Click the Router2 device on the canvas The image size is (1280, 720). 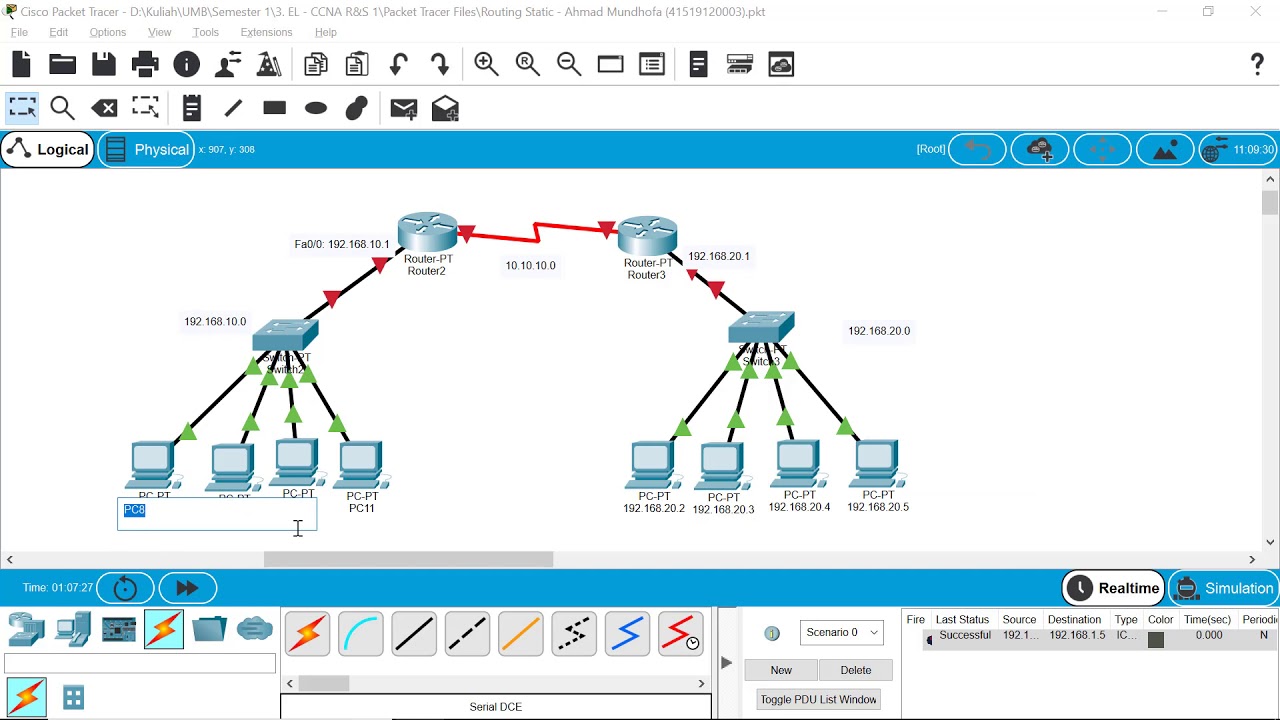coord(428,232)
